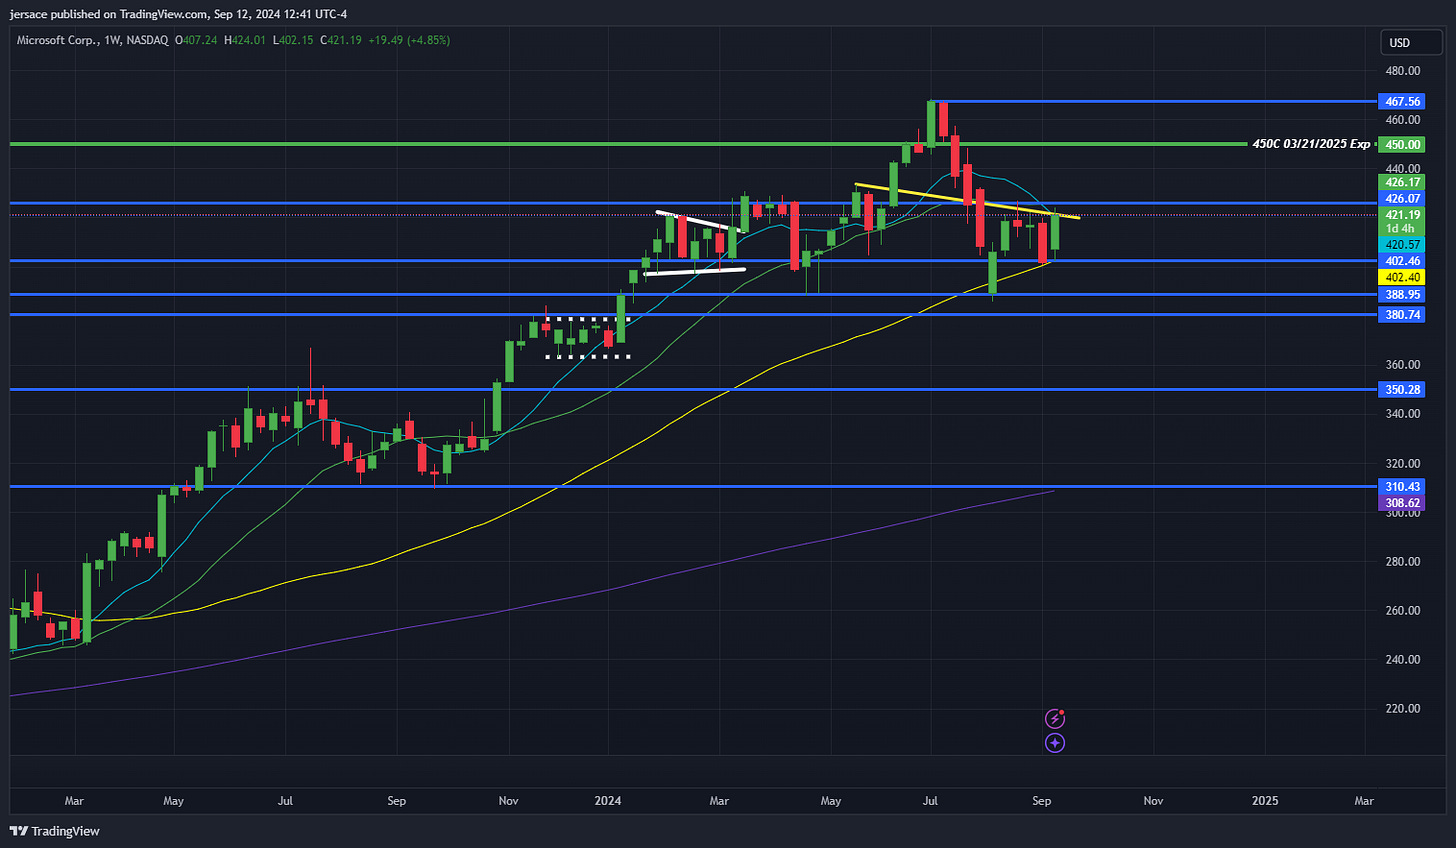
Task: Click the 220.00 price axis tick
Action: pos(1402,708)
